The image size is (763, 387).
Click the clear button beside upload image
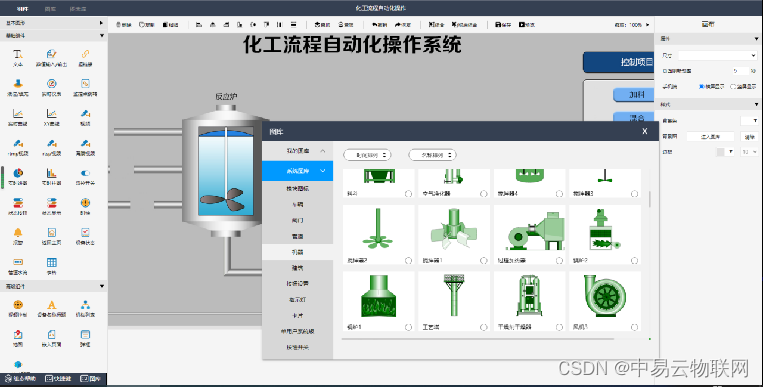pyautogui.click(x=749, y=137)
